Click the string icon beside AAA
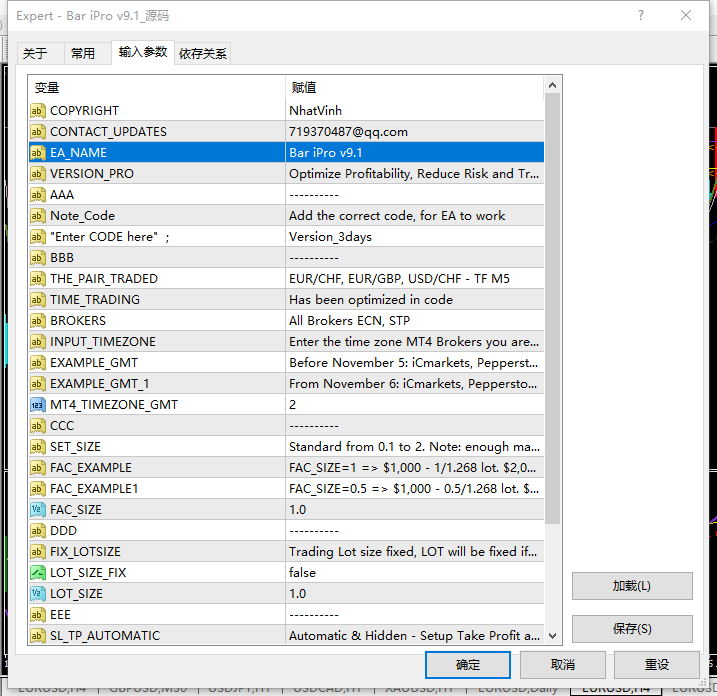Screen dimensions: 717x696 38,195
